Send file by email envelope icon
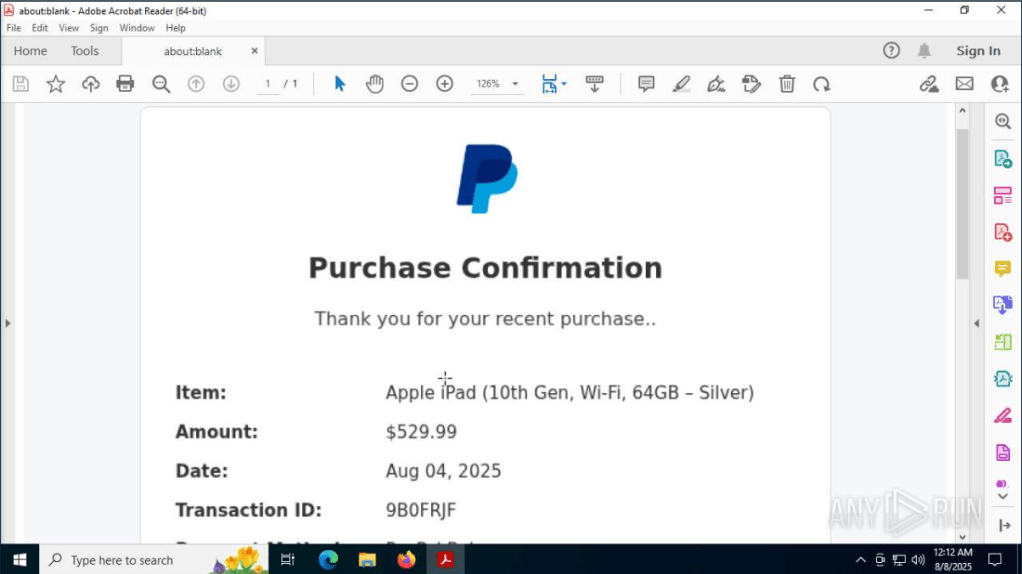This screenshot has width=1022, height=574. point(964,84)
